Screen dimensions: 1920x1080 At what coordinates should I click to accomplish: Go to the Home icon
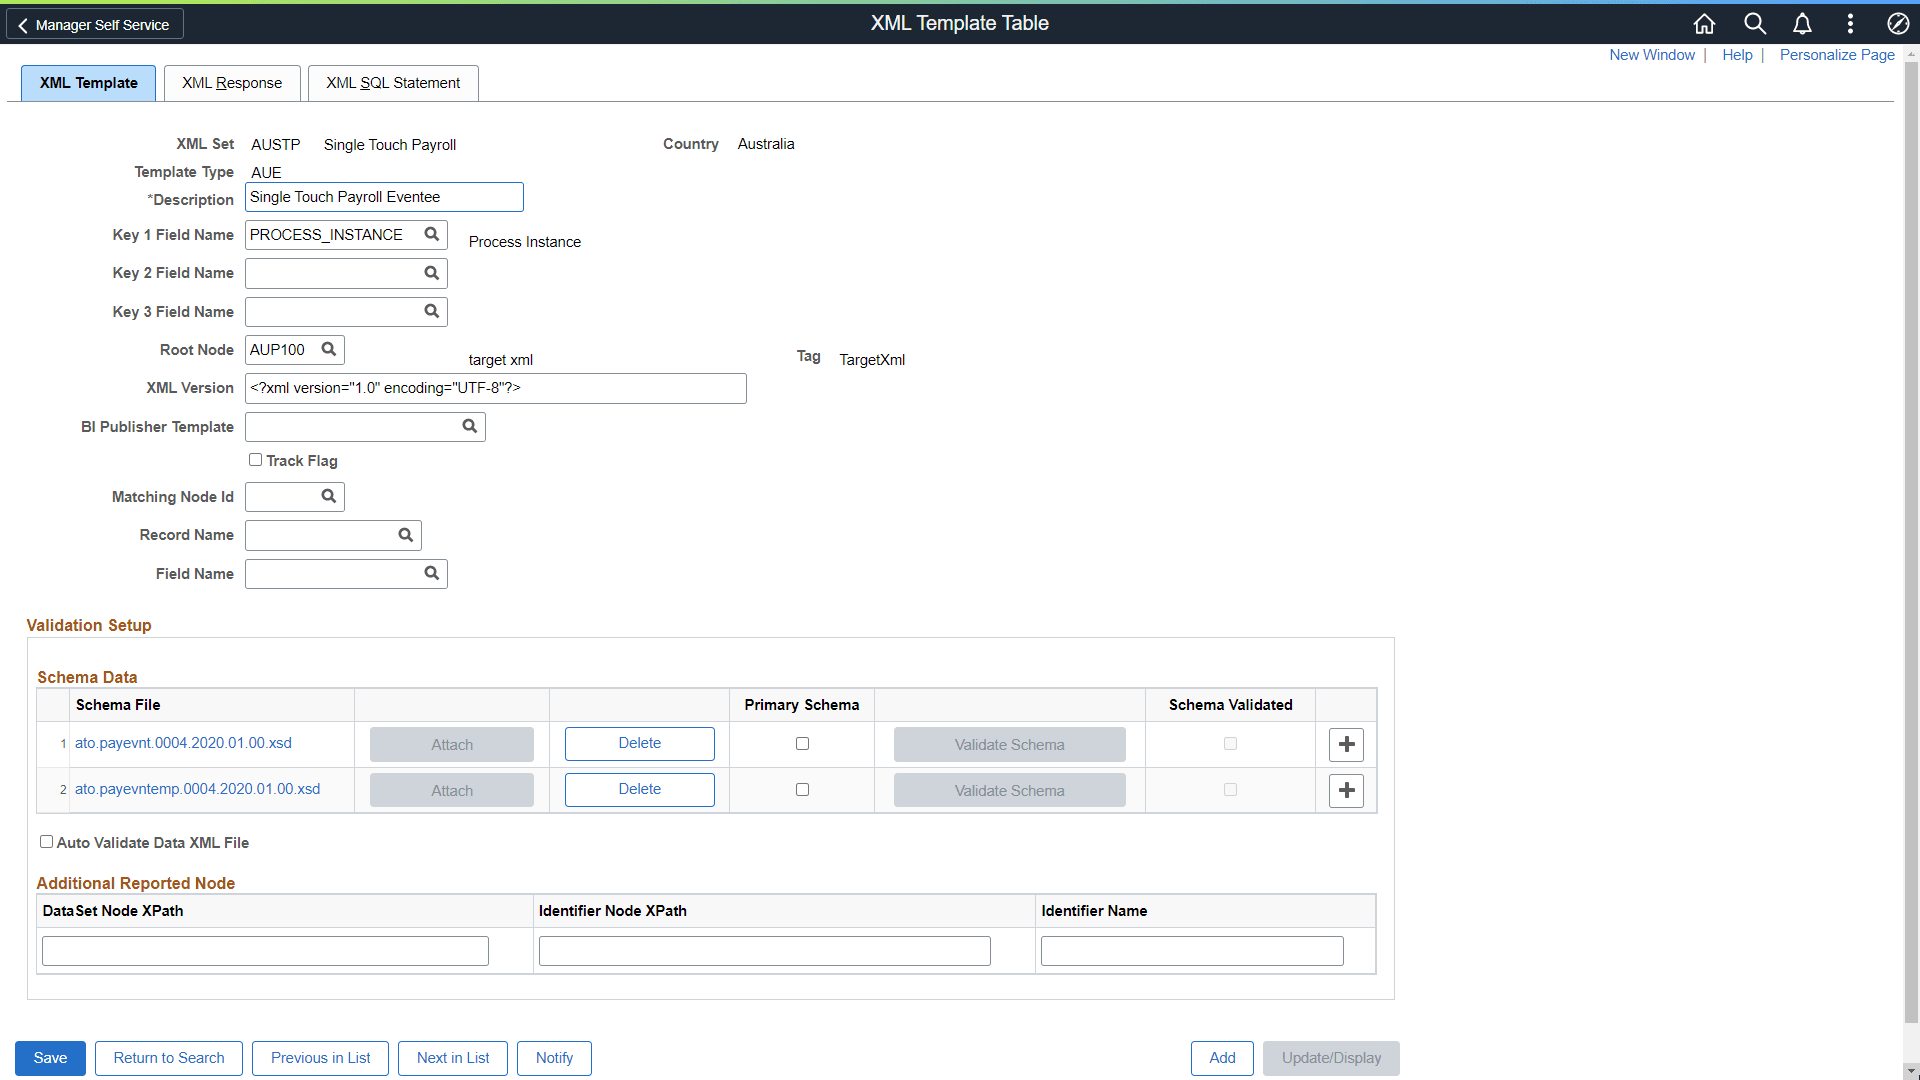(1705, 23)
